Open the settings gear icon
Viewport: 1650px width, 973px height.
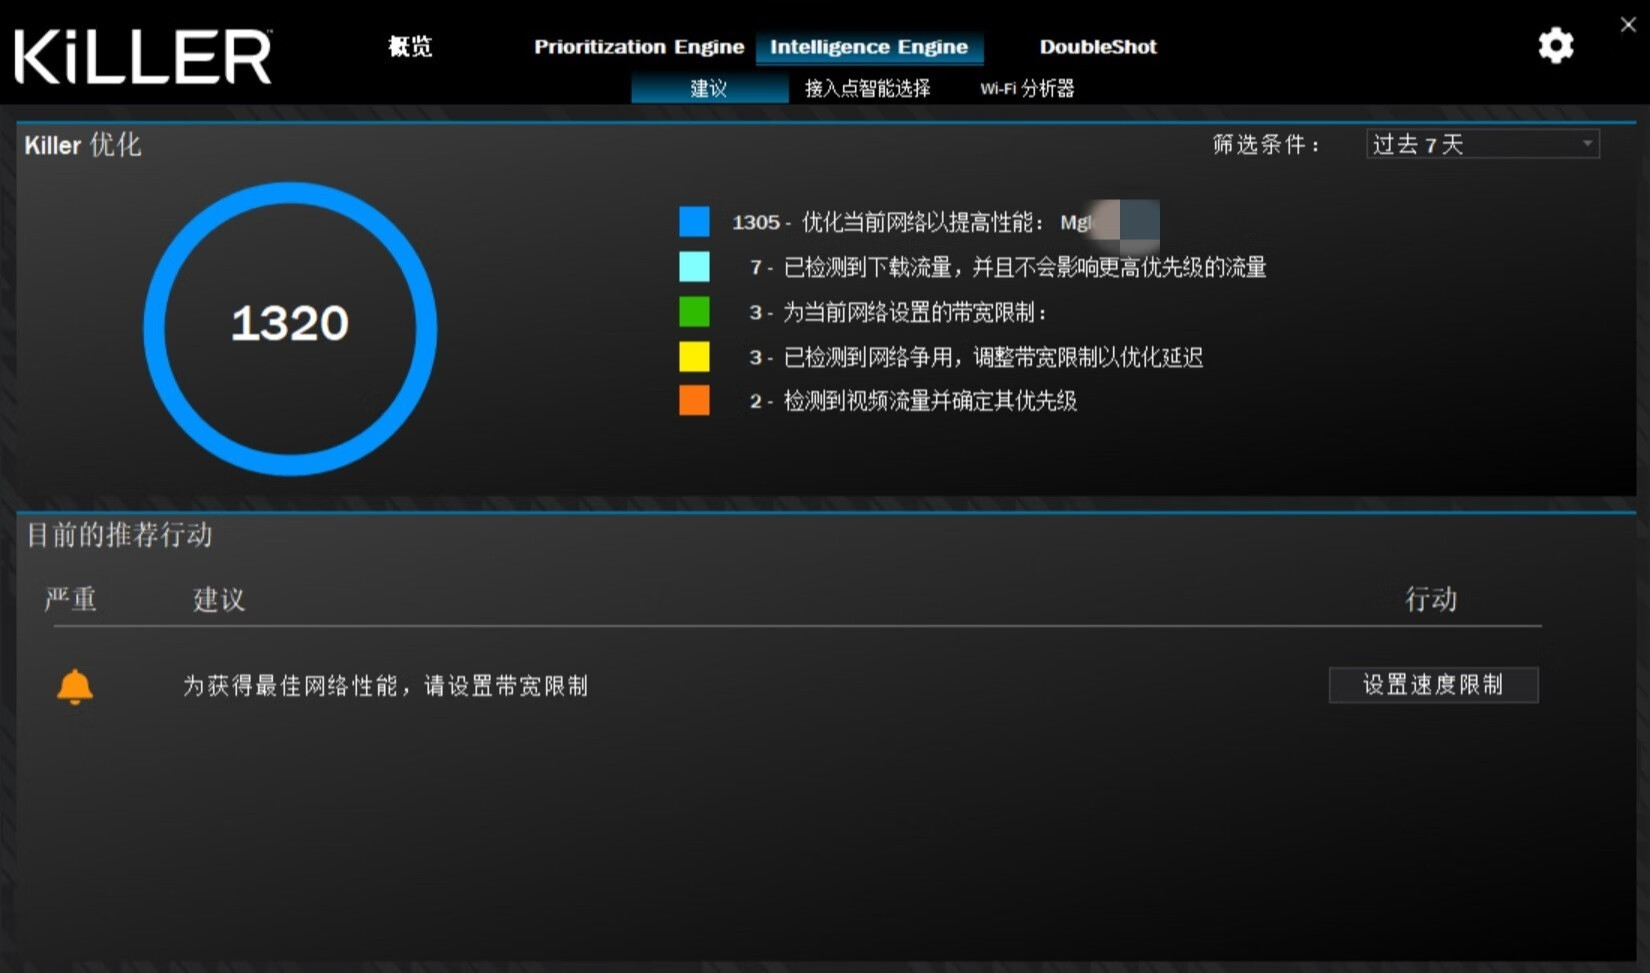(x=1555, y=46)
